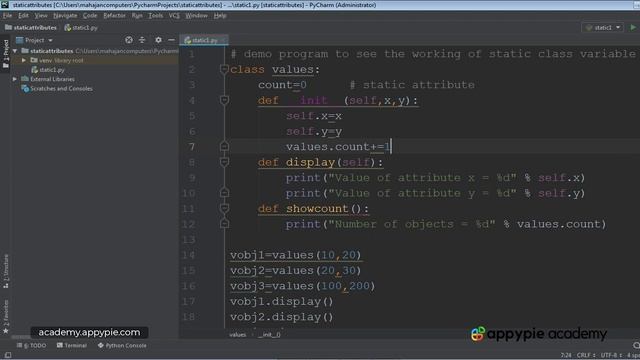Fold the display method on line 8
This screenshot has height=360, width=640.
[x=224, y=162]
